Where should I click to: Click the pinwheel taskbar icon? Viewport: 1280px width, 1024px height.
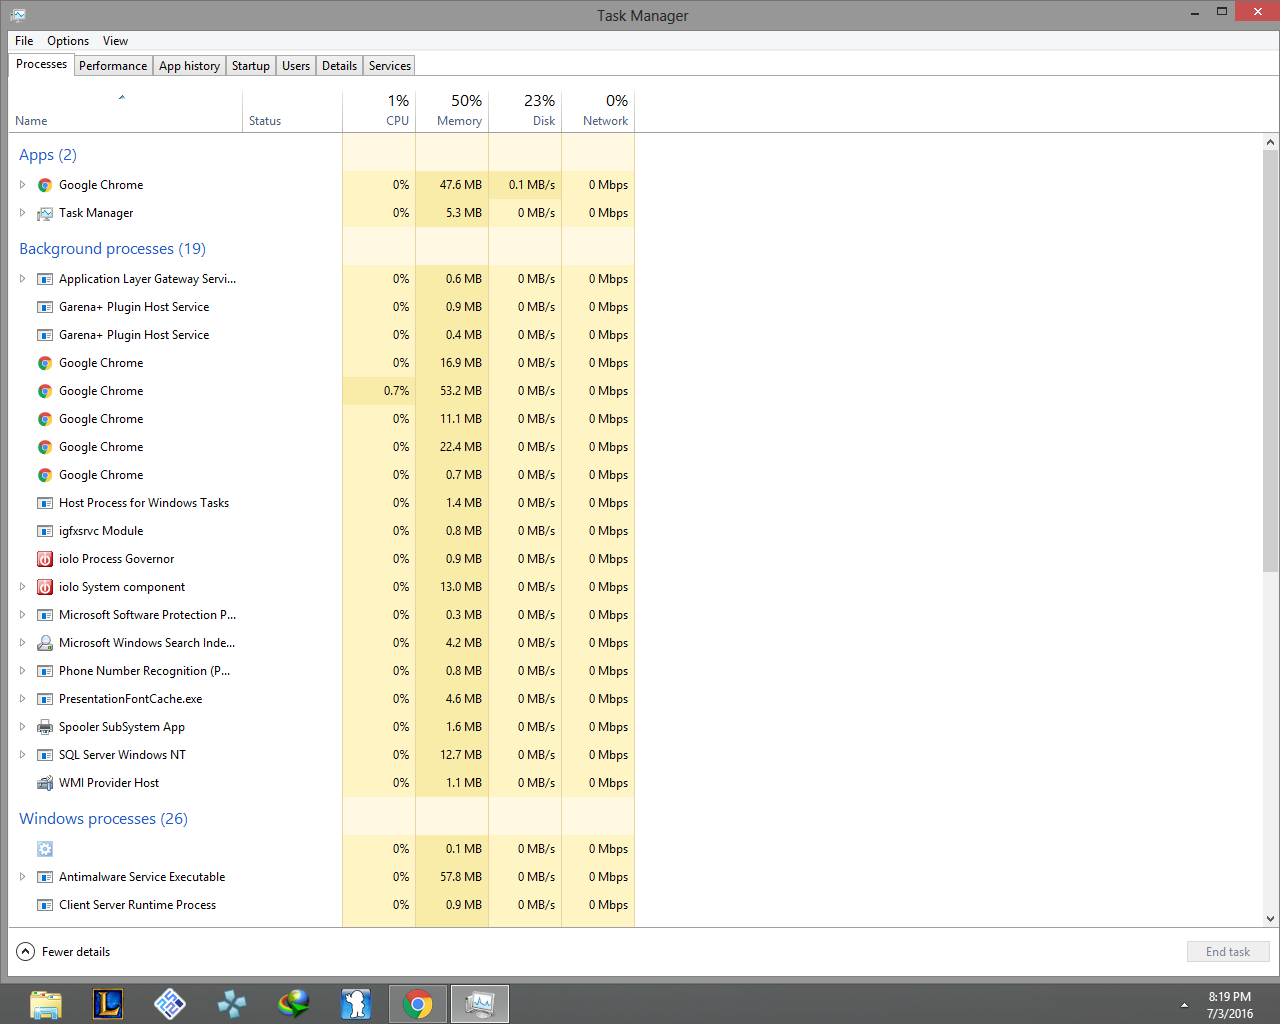click(232, 1004)
